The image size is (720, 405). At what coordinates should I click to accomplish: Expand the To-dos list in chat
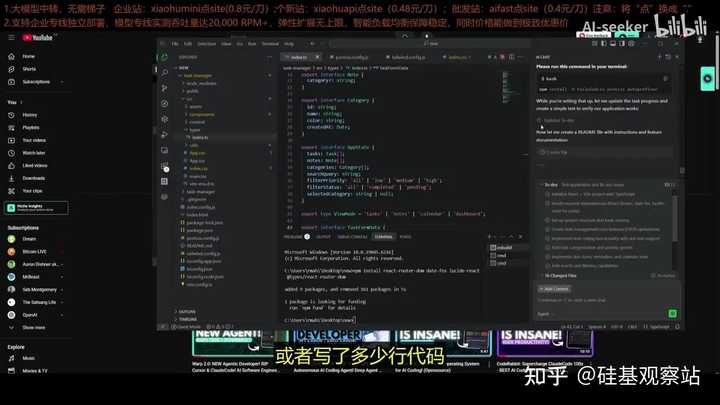(551, 185)
